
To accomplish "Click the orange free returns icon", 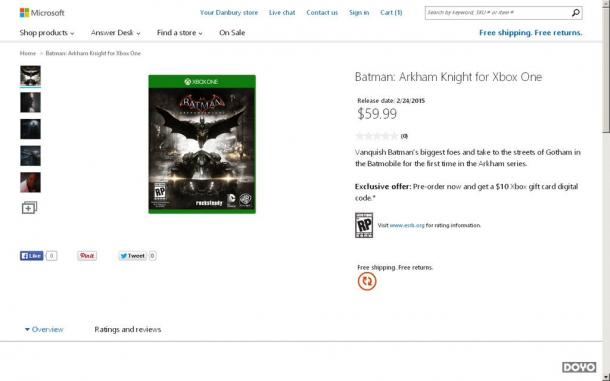I will click(x=367, y=281).
